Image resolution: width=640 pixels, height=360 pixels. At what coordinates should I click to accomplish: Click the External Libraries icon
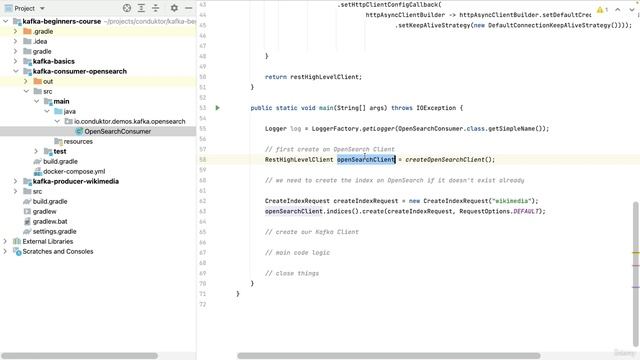(17, 241)
